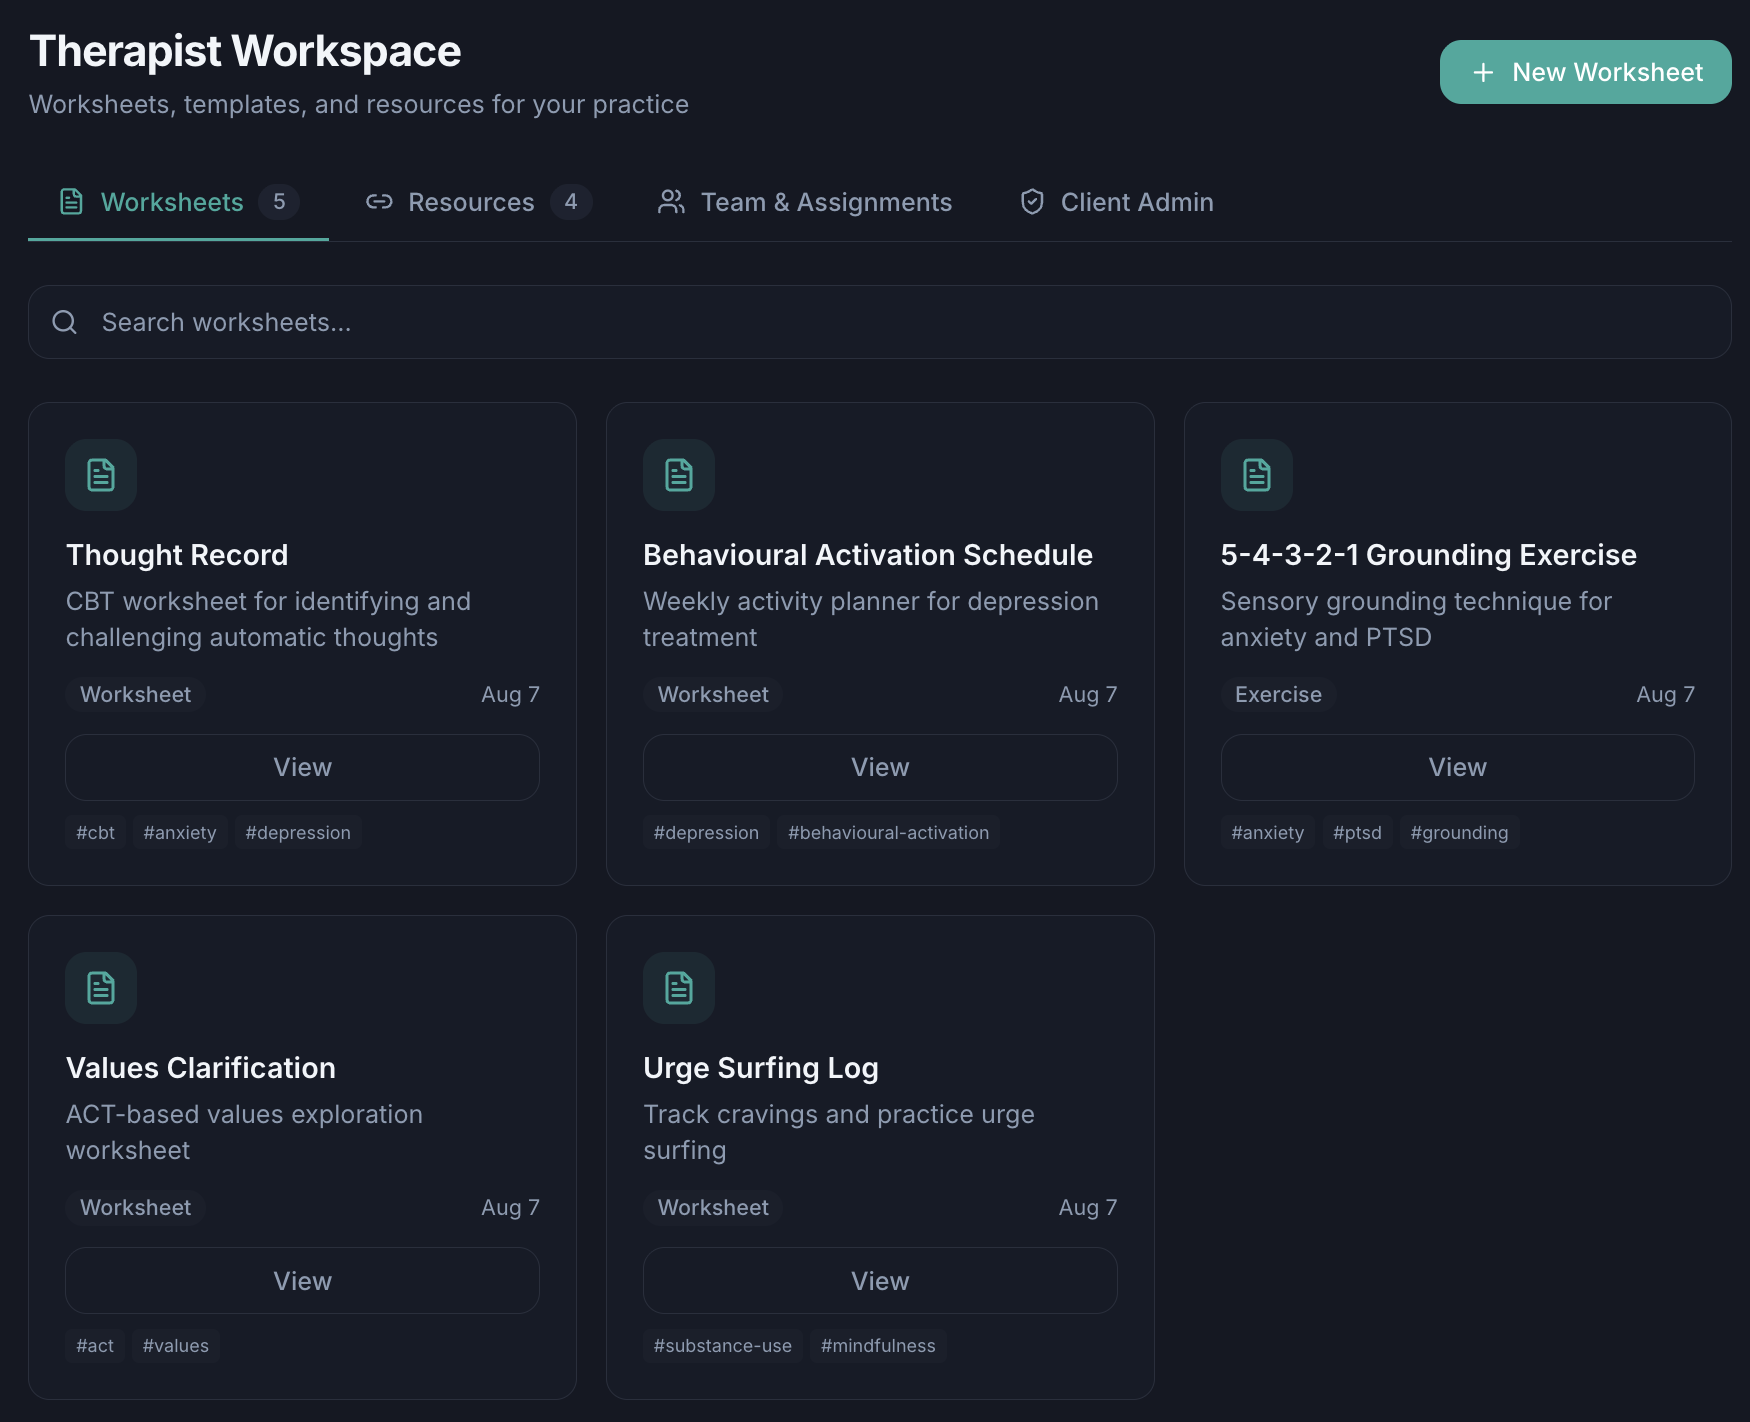The width and height of the screenshot is (1750, 1422).
Task: Click the #substance-use tag
Action: coord(723,1345)
